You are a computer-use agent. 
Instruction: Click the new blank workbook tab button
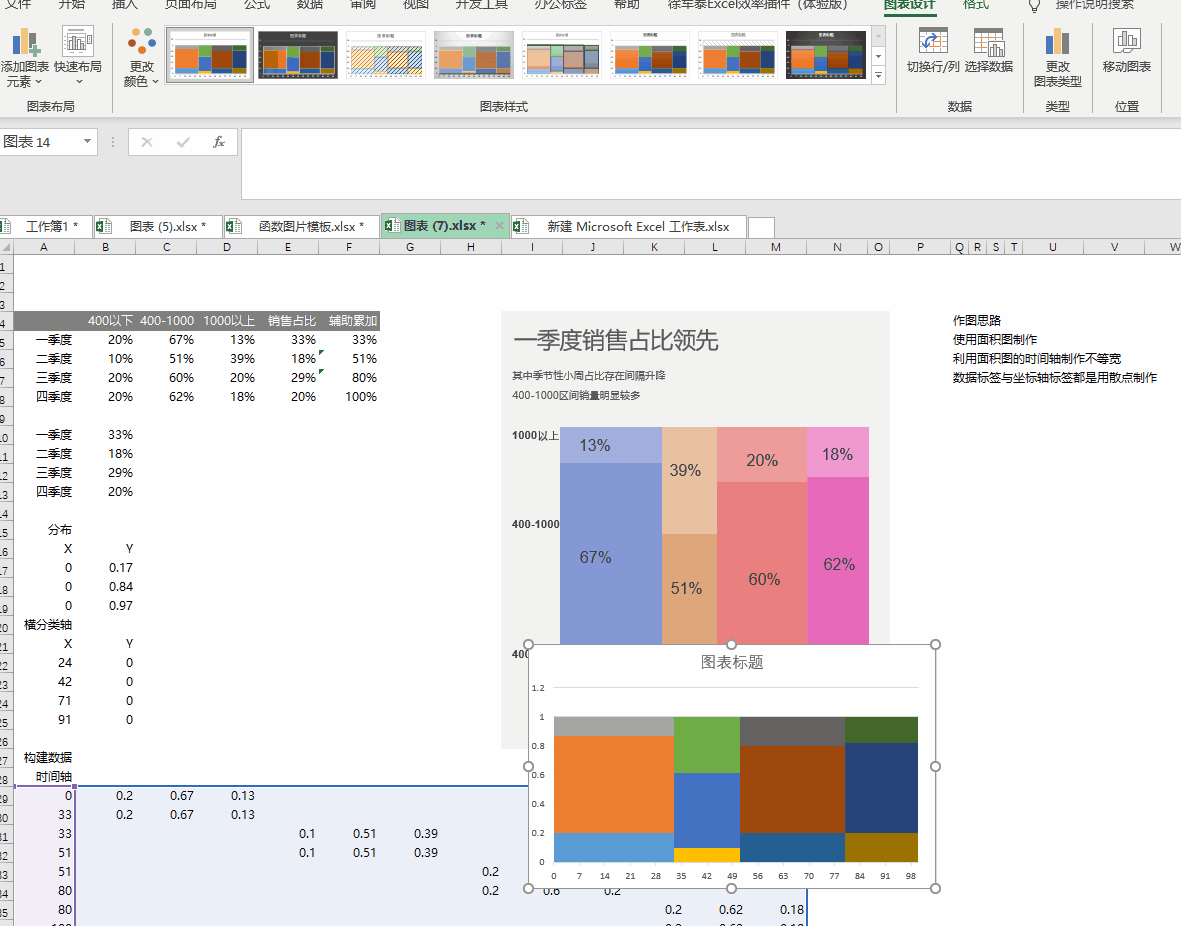[761, 227]
